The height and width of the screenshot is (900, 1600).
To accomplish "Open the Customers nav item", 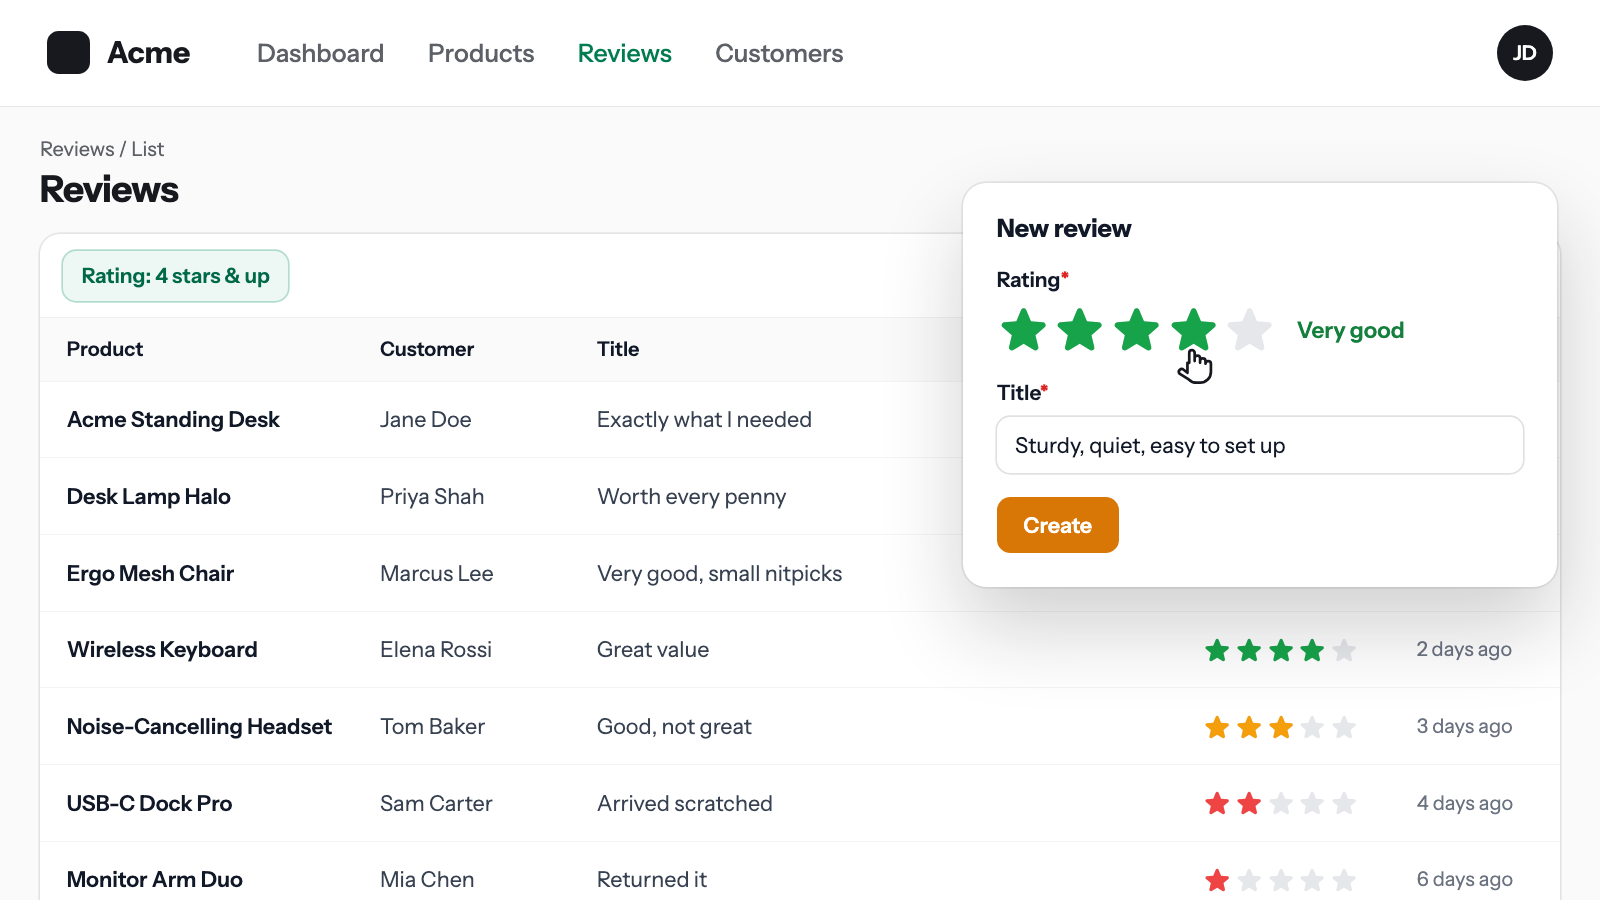I will coord(779,53).
